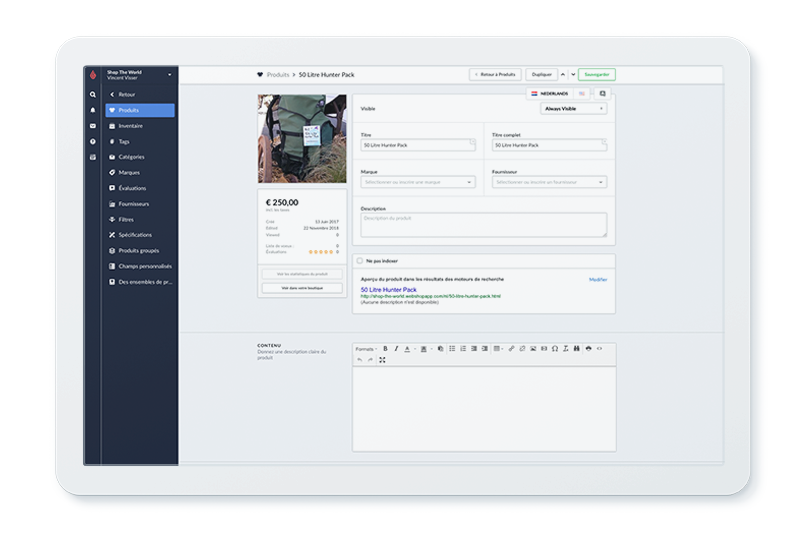Open the messages envelope icon
Image resolution: width=800 pixels, height=550 pixels.
pyautogui.click(x=93, y=126)
